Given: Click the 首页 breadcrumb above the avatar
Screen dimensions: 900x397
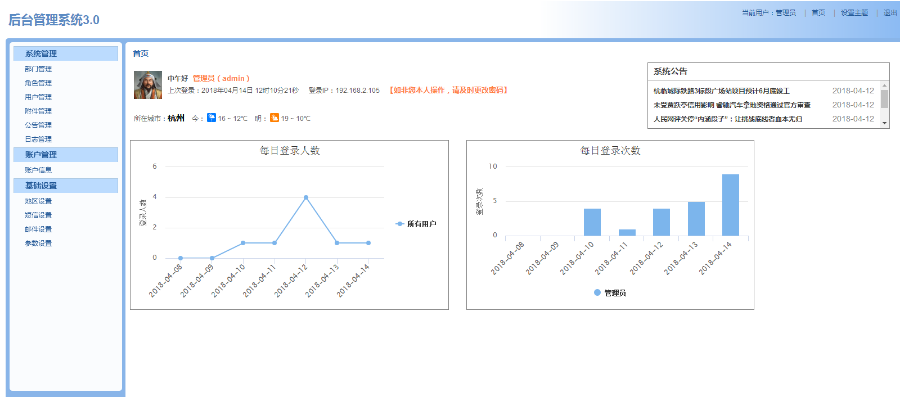Looking at the screenshot, I should [x=141, y=53].
